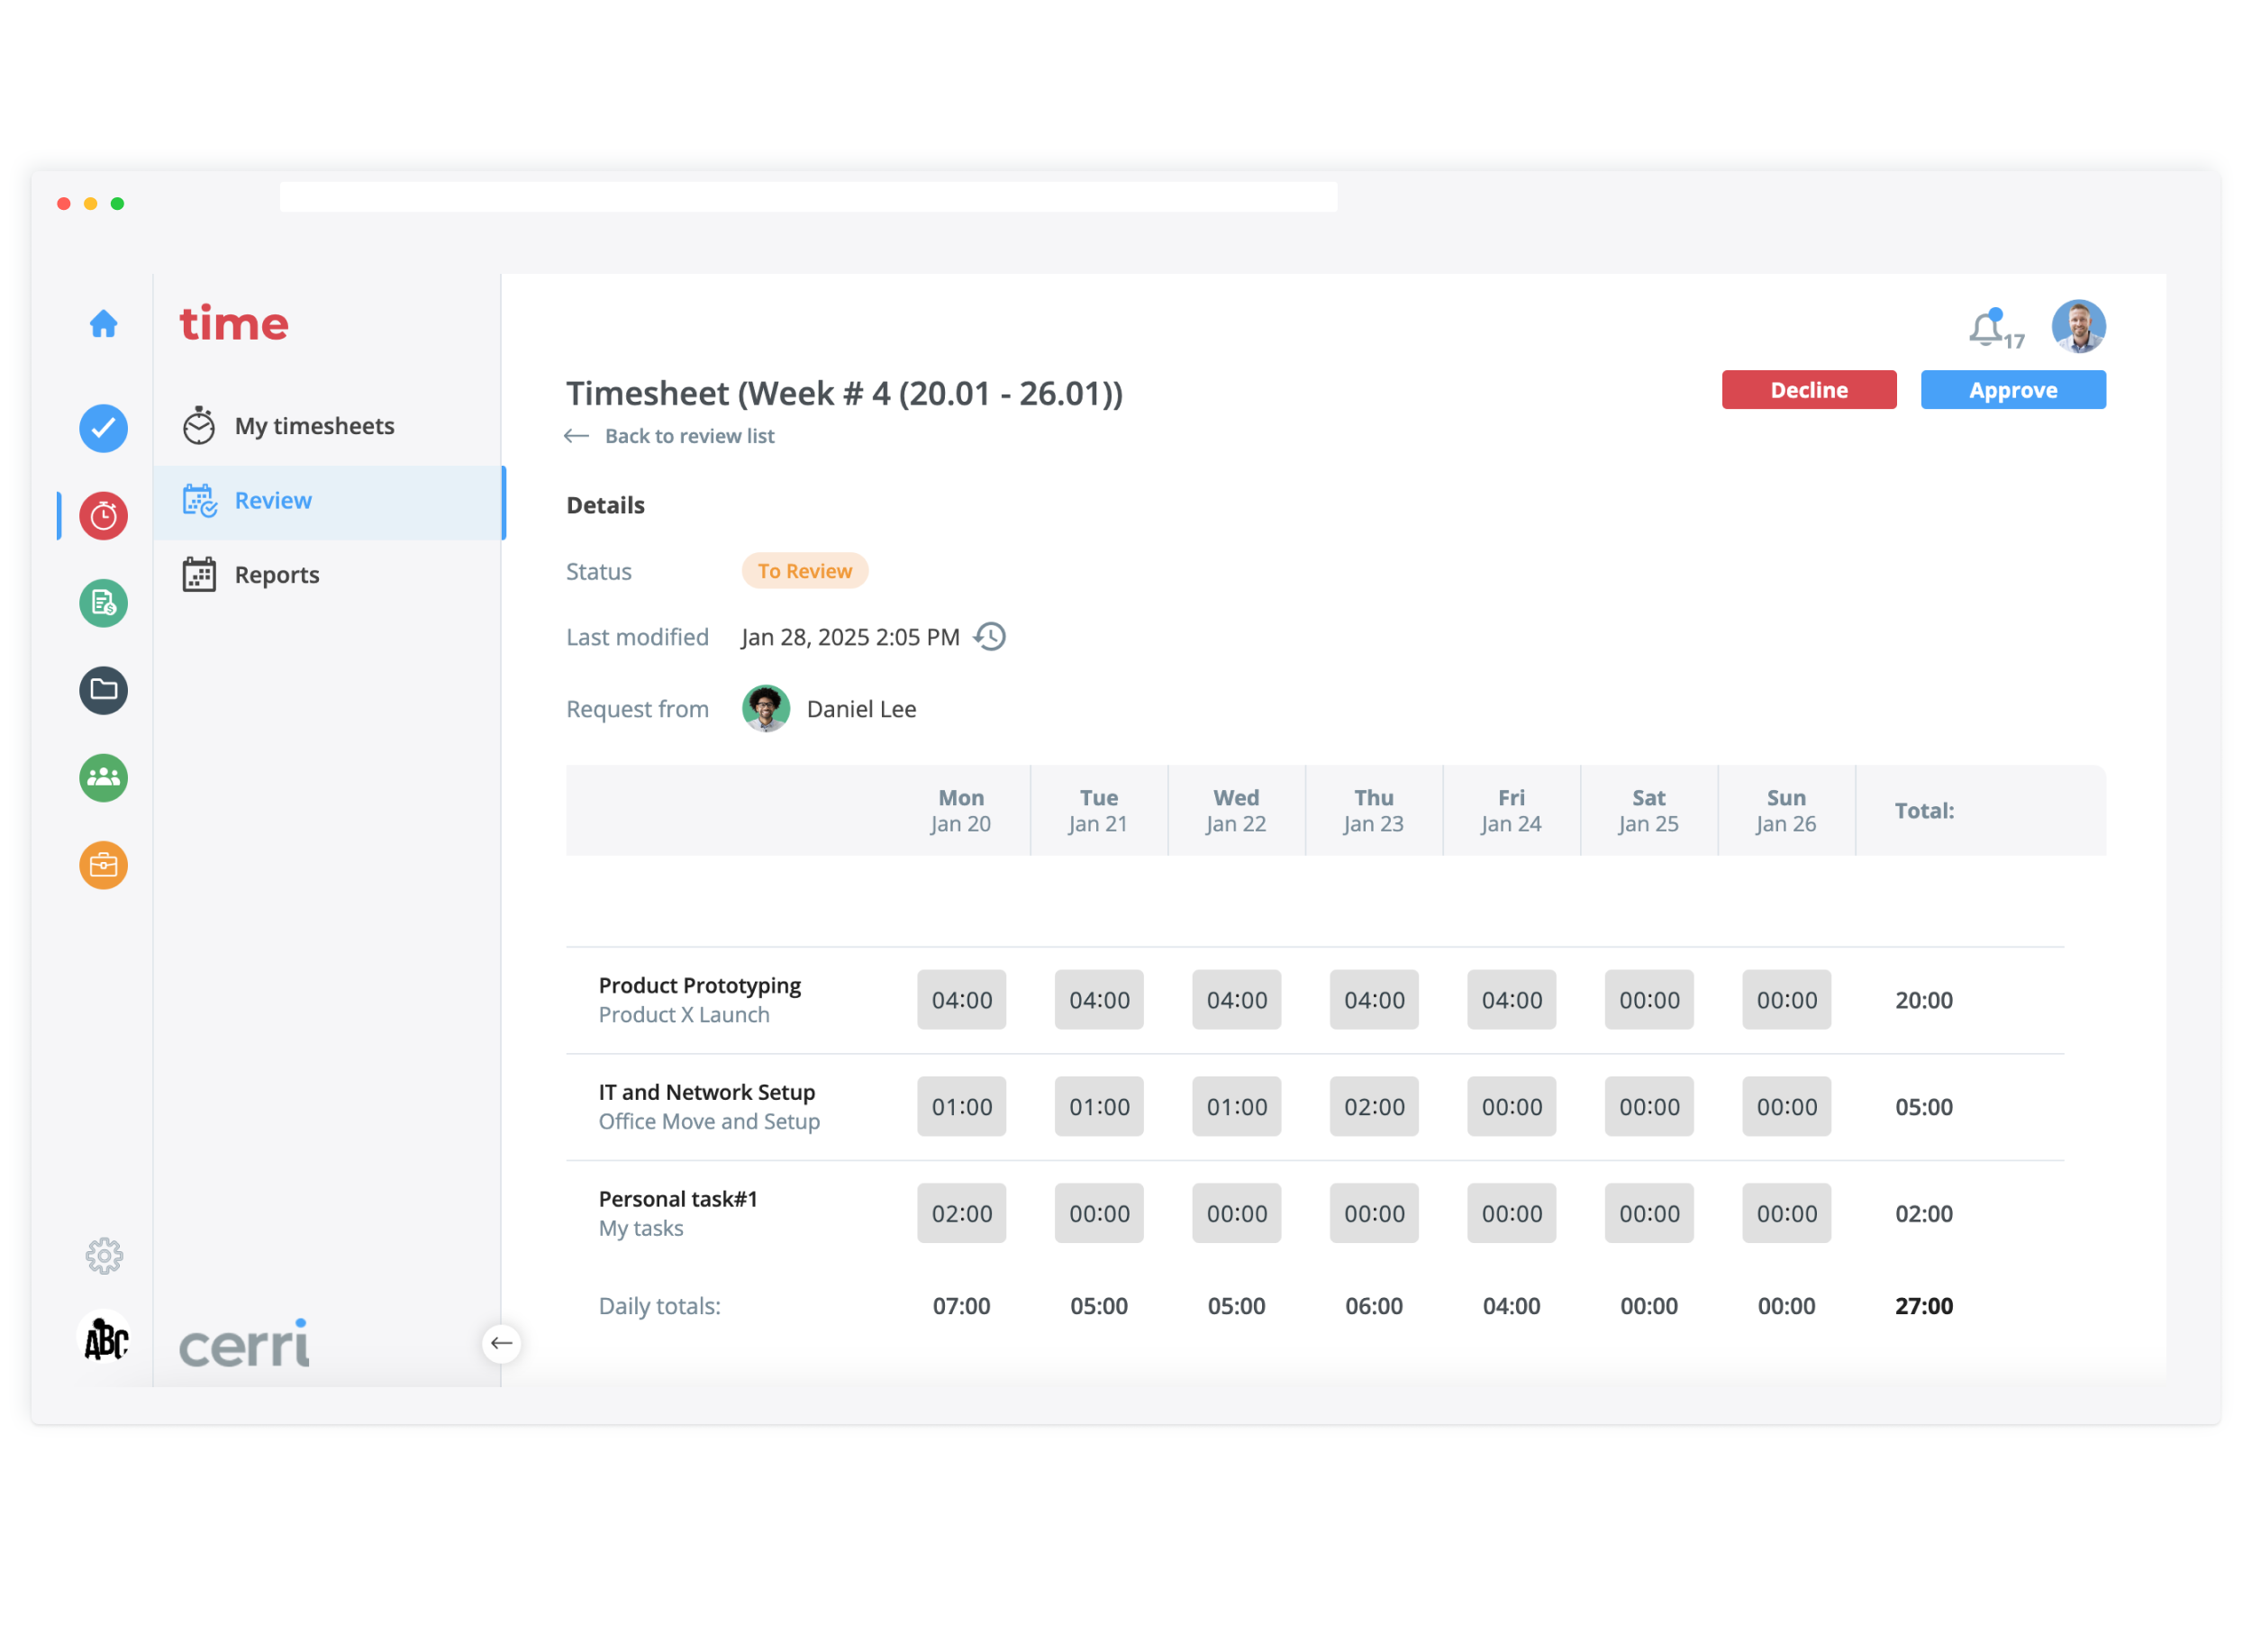Go back to review list
The height and width of the screenshot is (1652, 2252).
(x=689, y=436)
